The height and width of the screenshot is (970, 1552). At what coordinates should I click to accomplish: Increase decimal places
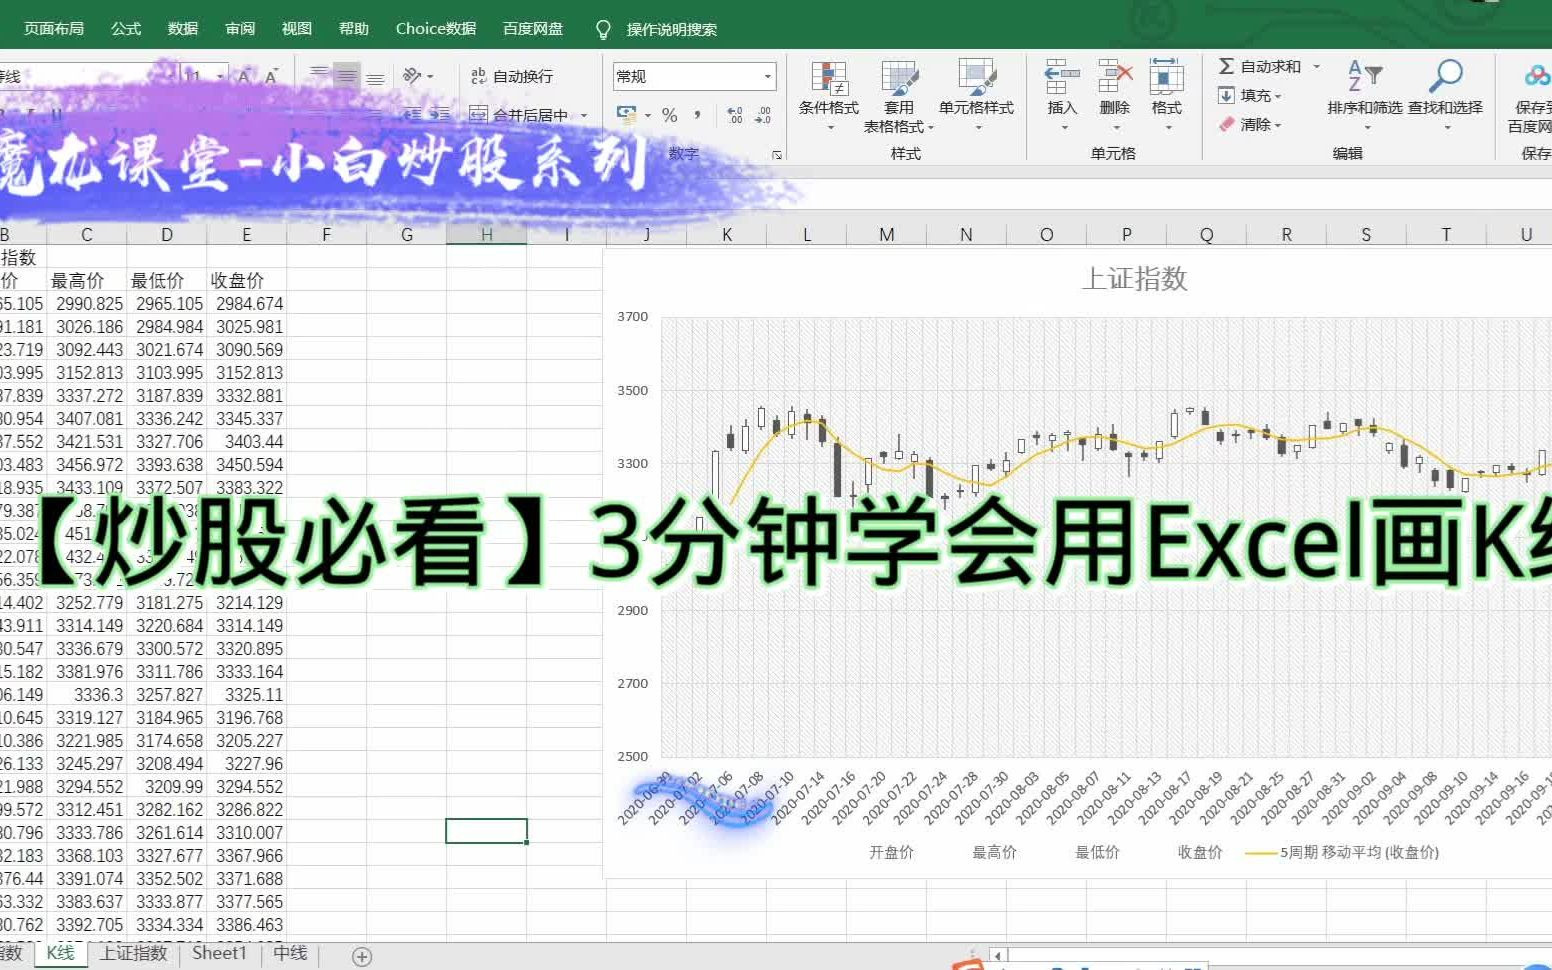(x=734, y=115)
